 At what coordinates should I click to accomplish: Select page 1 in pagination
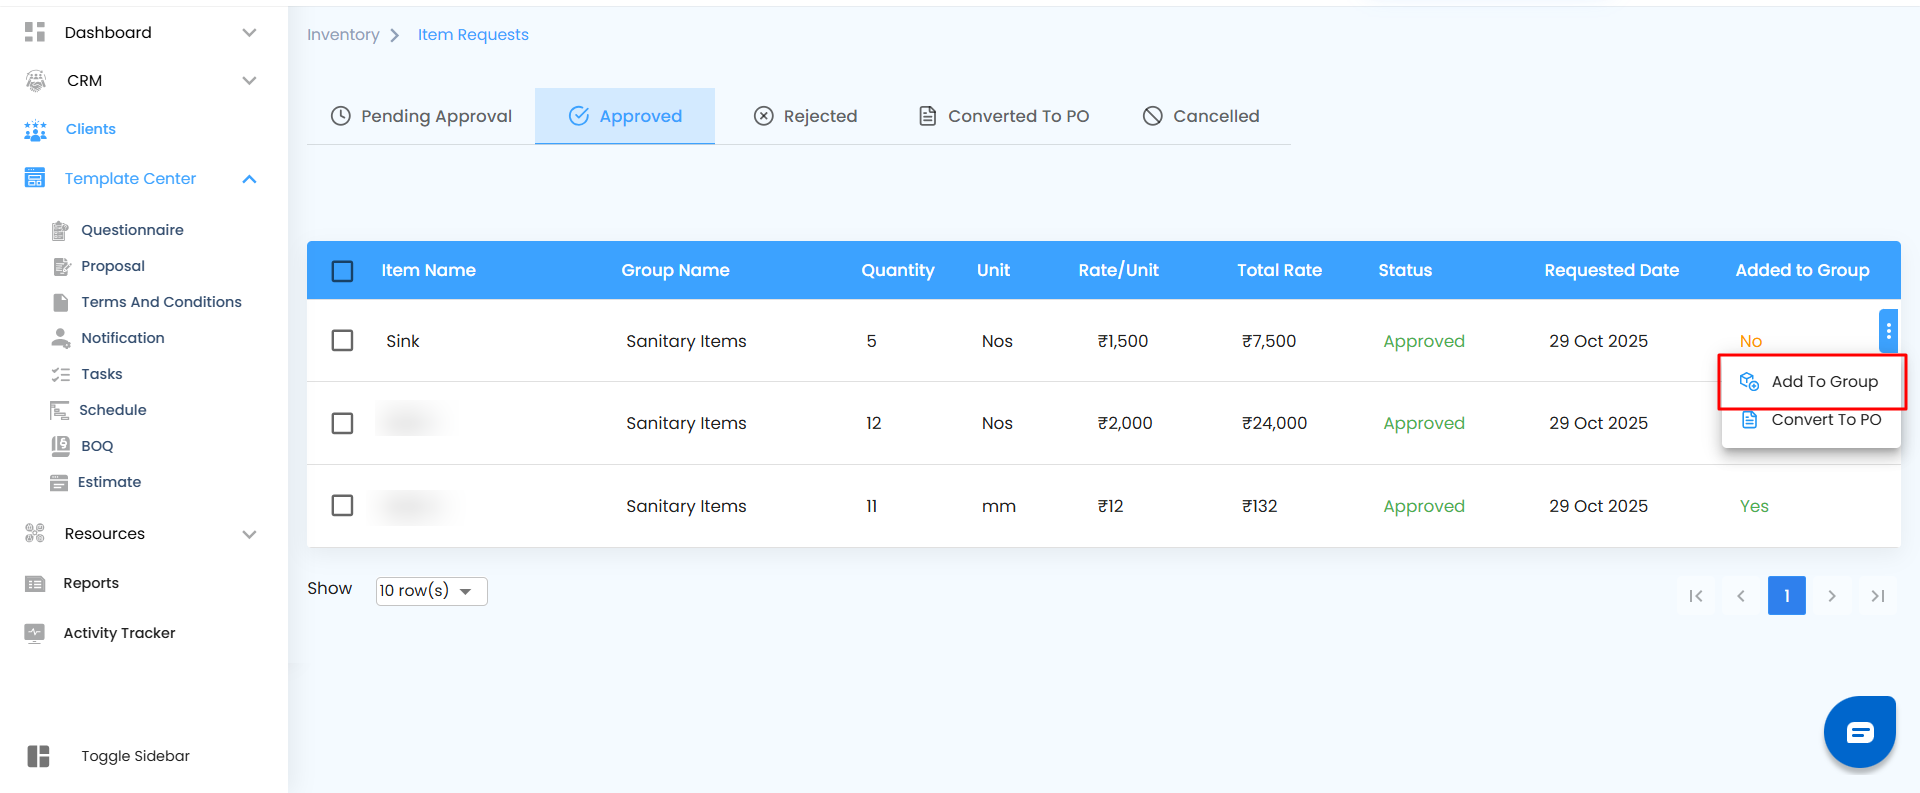(x=1787, y=596)
